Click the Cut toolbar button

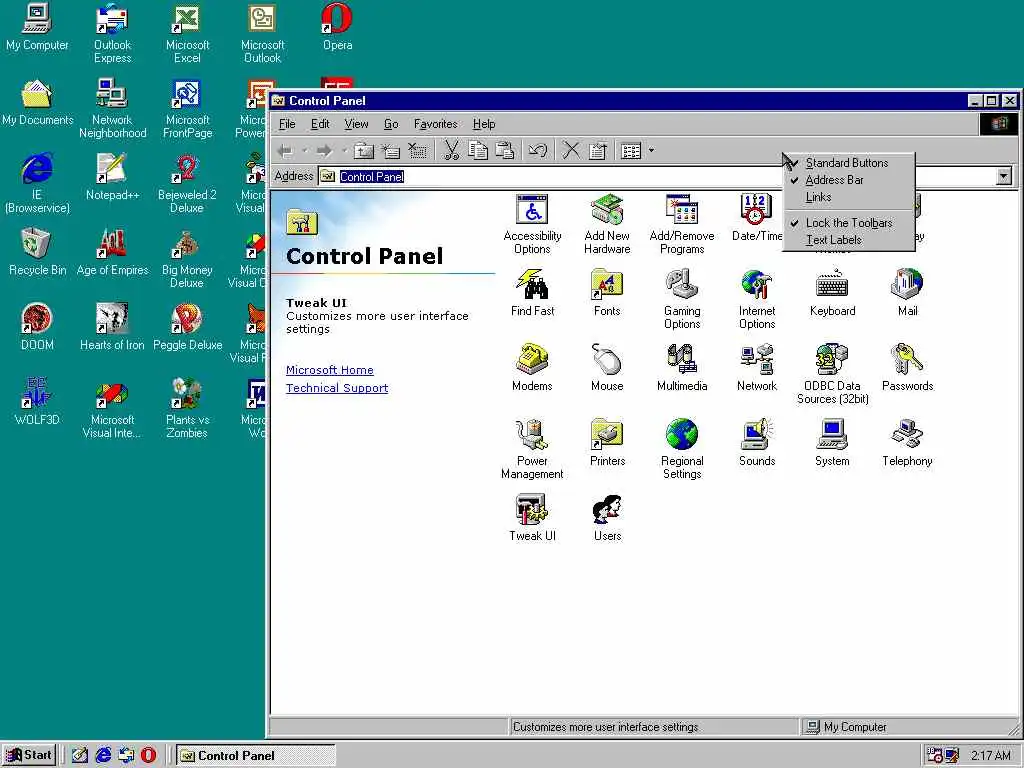pyautogui.click(x=451, y=151)
